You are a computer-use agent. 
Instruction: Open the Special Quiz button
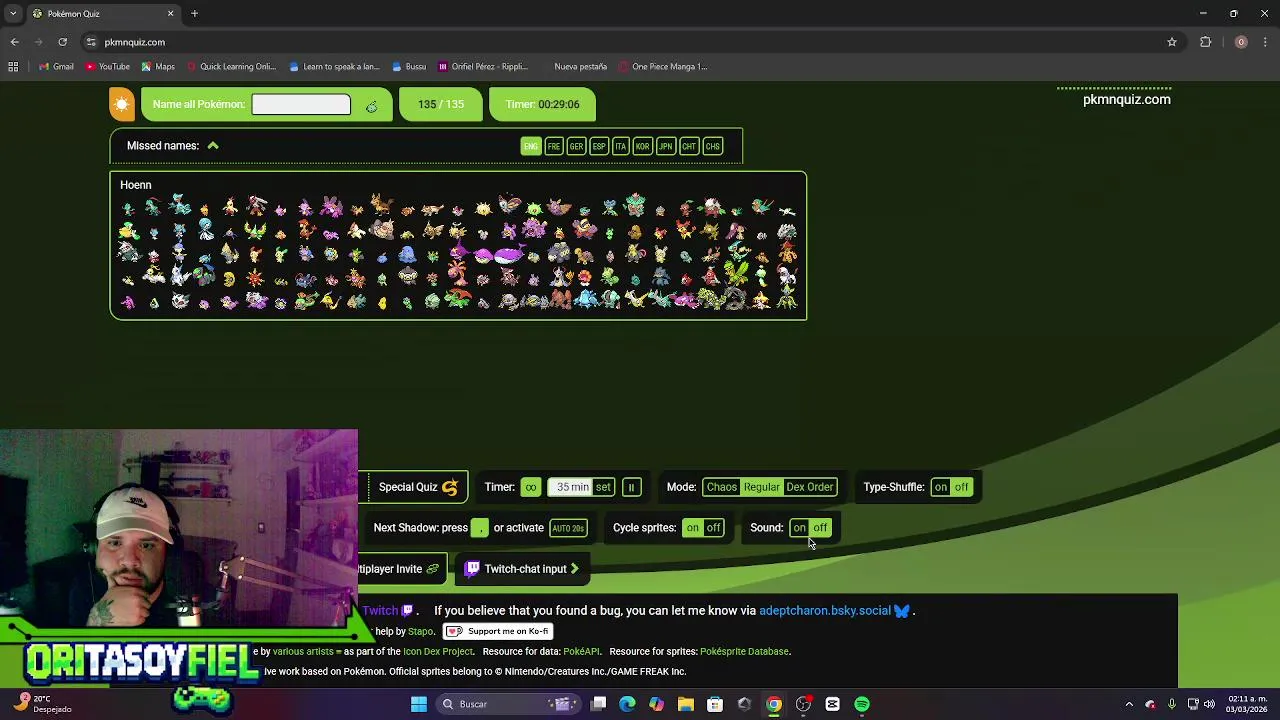(x=418, y=487)
